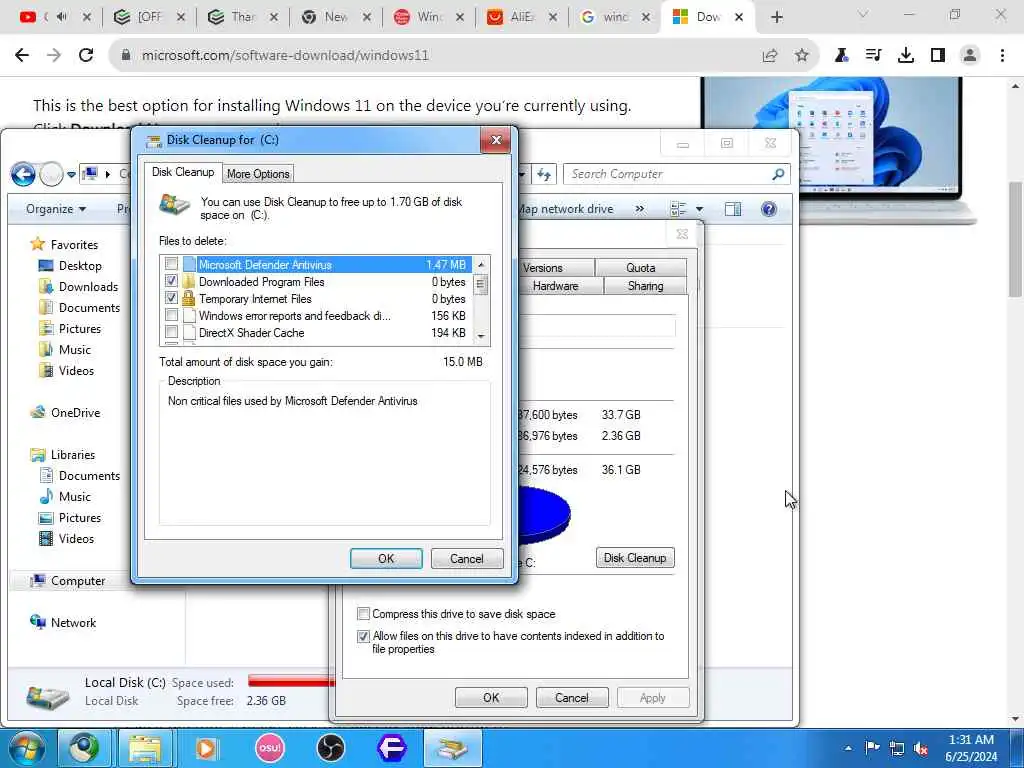Switch to the More Options tab
Image resolution: width=1024 pixels, height=768 pixels.
[258, 174]
